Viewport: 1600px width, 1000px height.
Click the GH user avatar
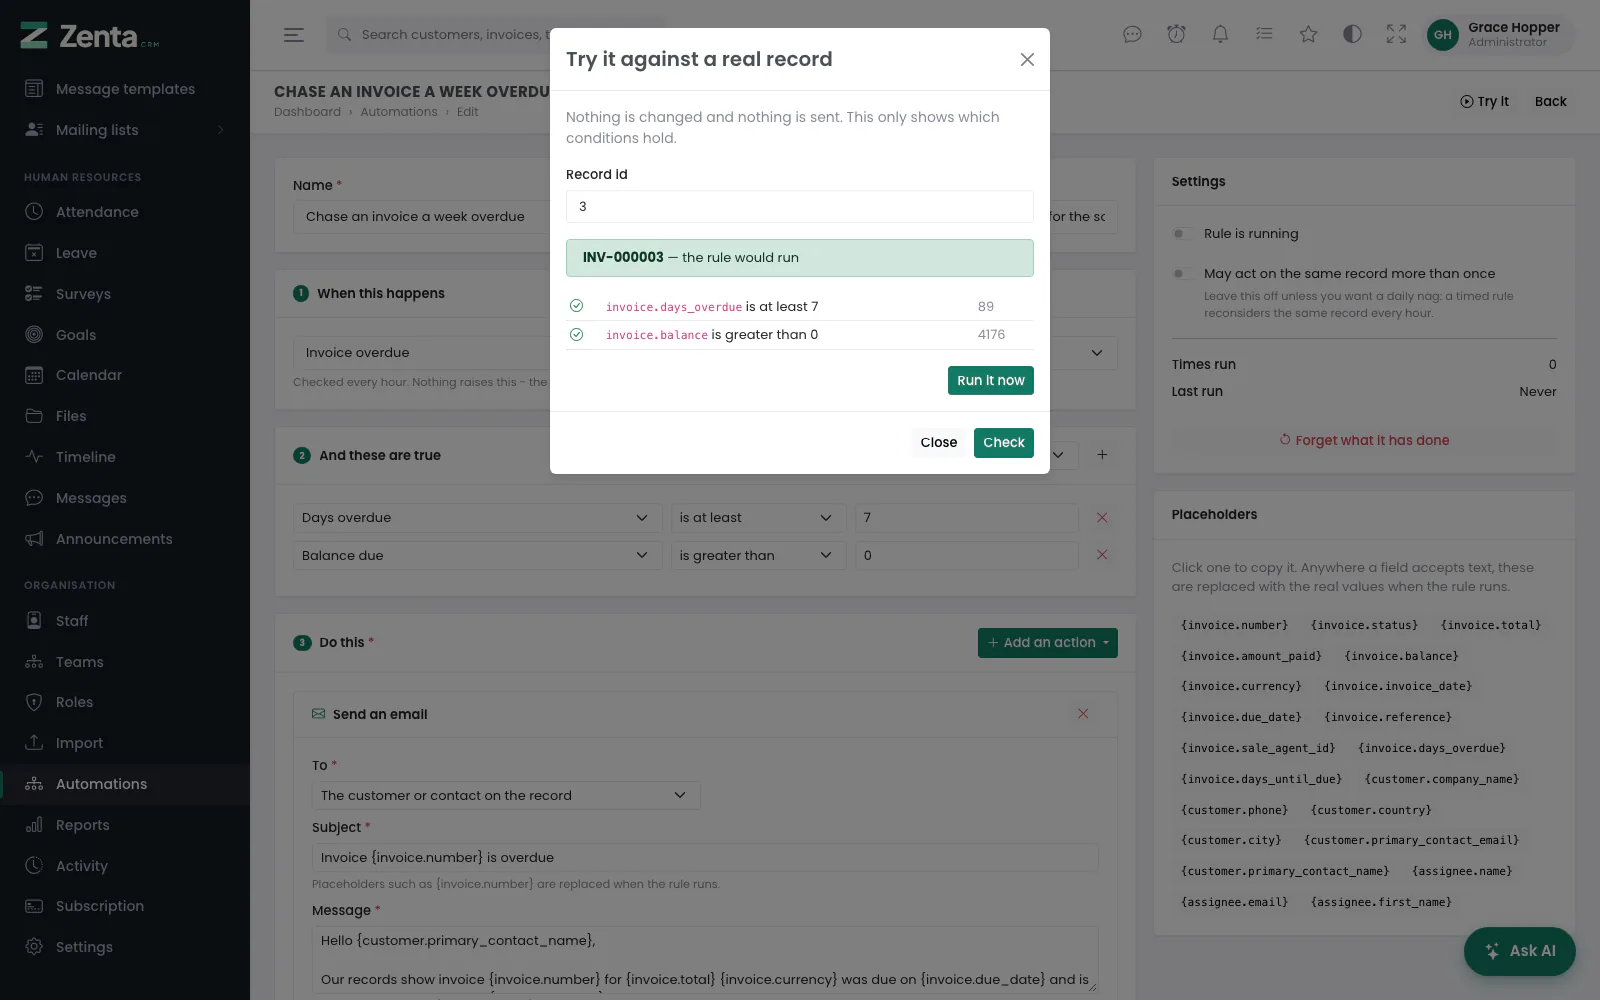(1442, 35)
